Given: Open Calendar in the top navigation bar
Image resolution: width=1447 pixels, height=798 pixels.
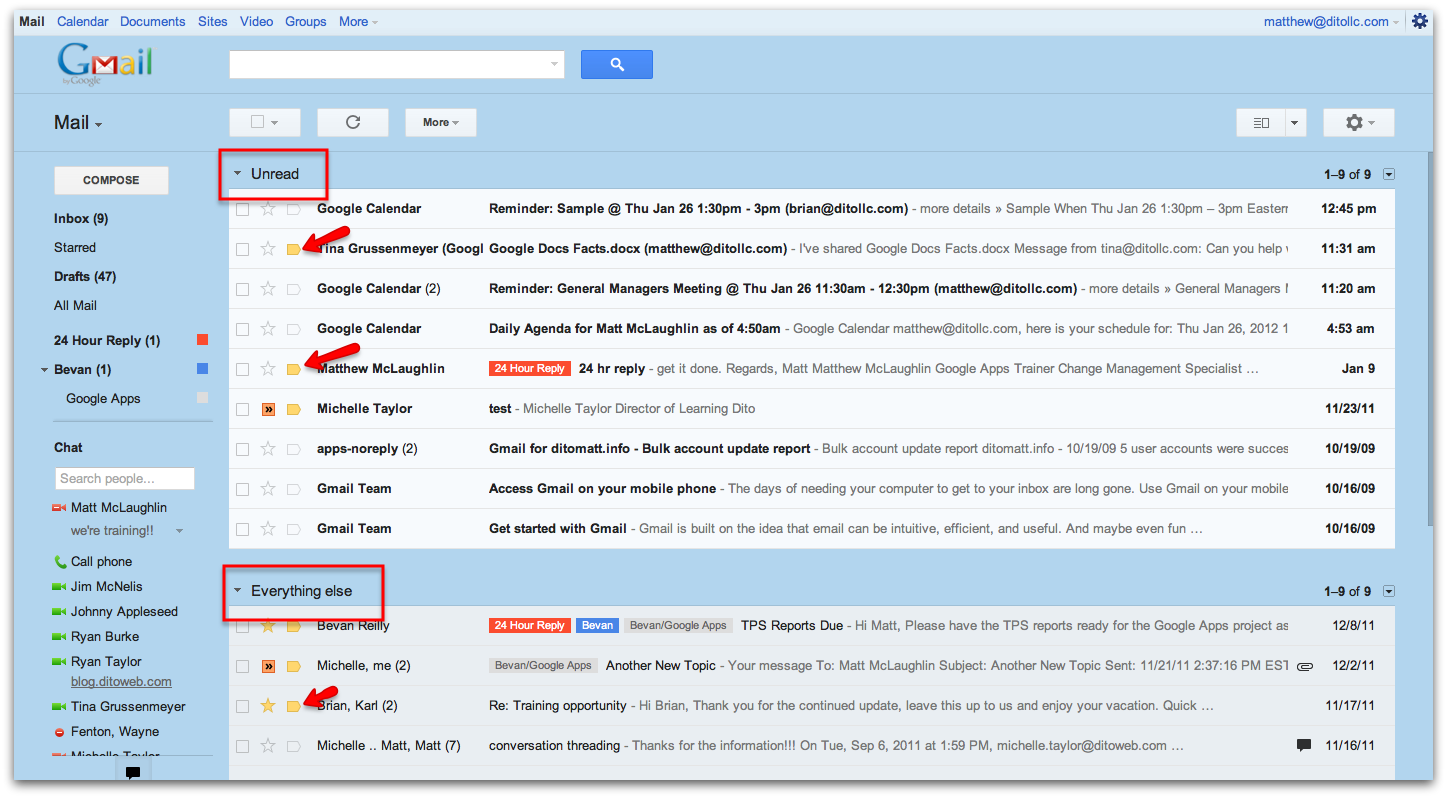Looking at the screenshot, I should click(82, 21).
